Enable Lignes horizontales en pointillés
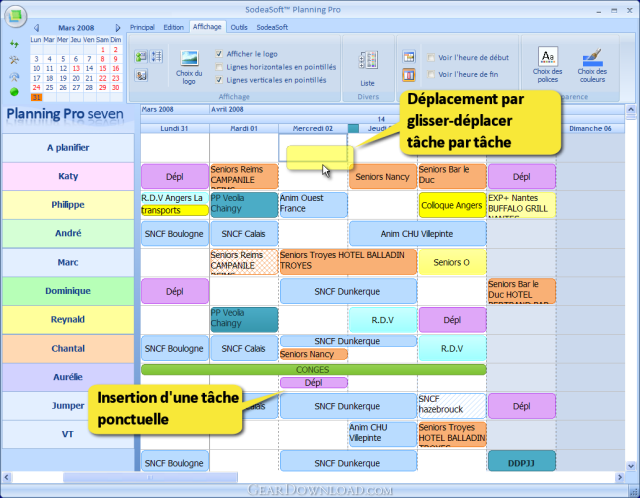This screenshot has height=498, width=640. coord(219,67)
